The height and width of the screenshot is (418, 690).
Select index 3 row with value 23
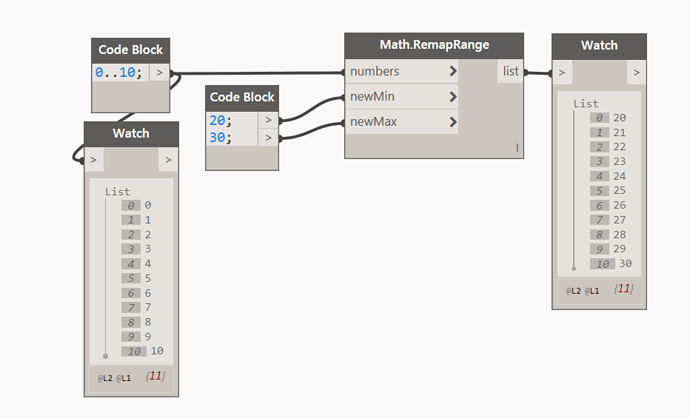pyautogui.click(x=608, y=161)
